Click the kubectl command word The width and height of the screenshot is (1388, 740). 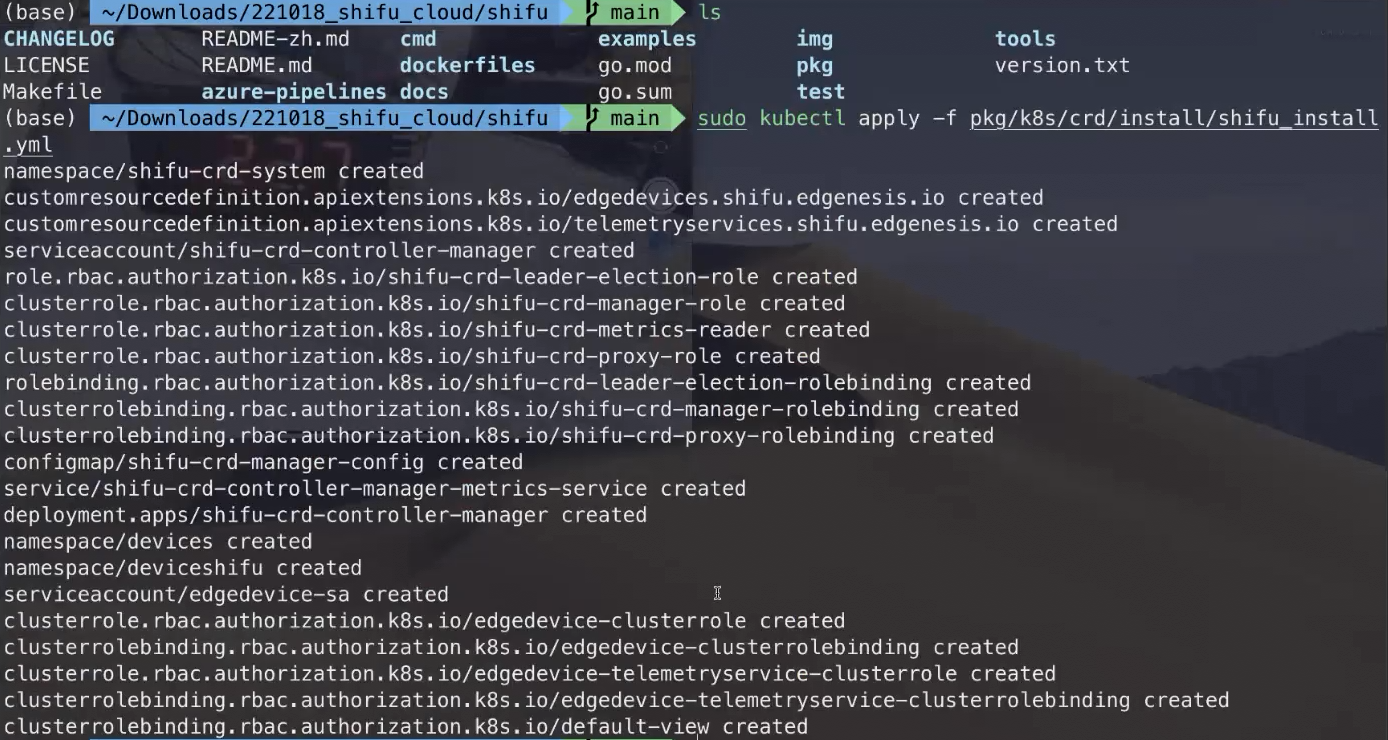tap(802, 118)
